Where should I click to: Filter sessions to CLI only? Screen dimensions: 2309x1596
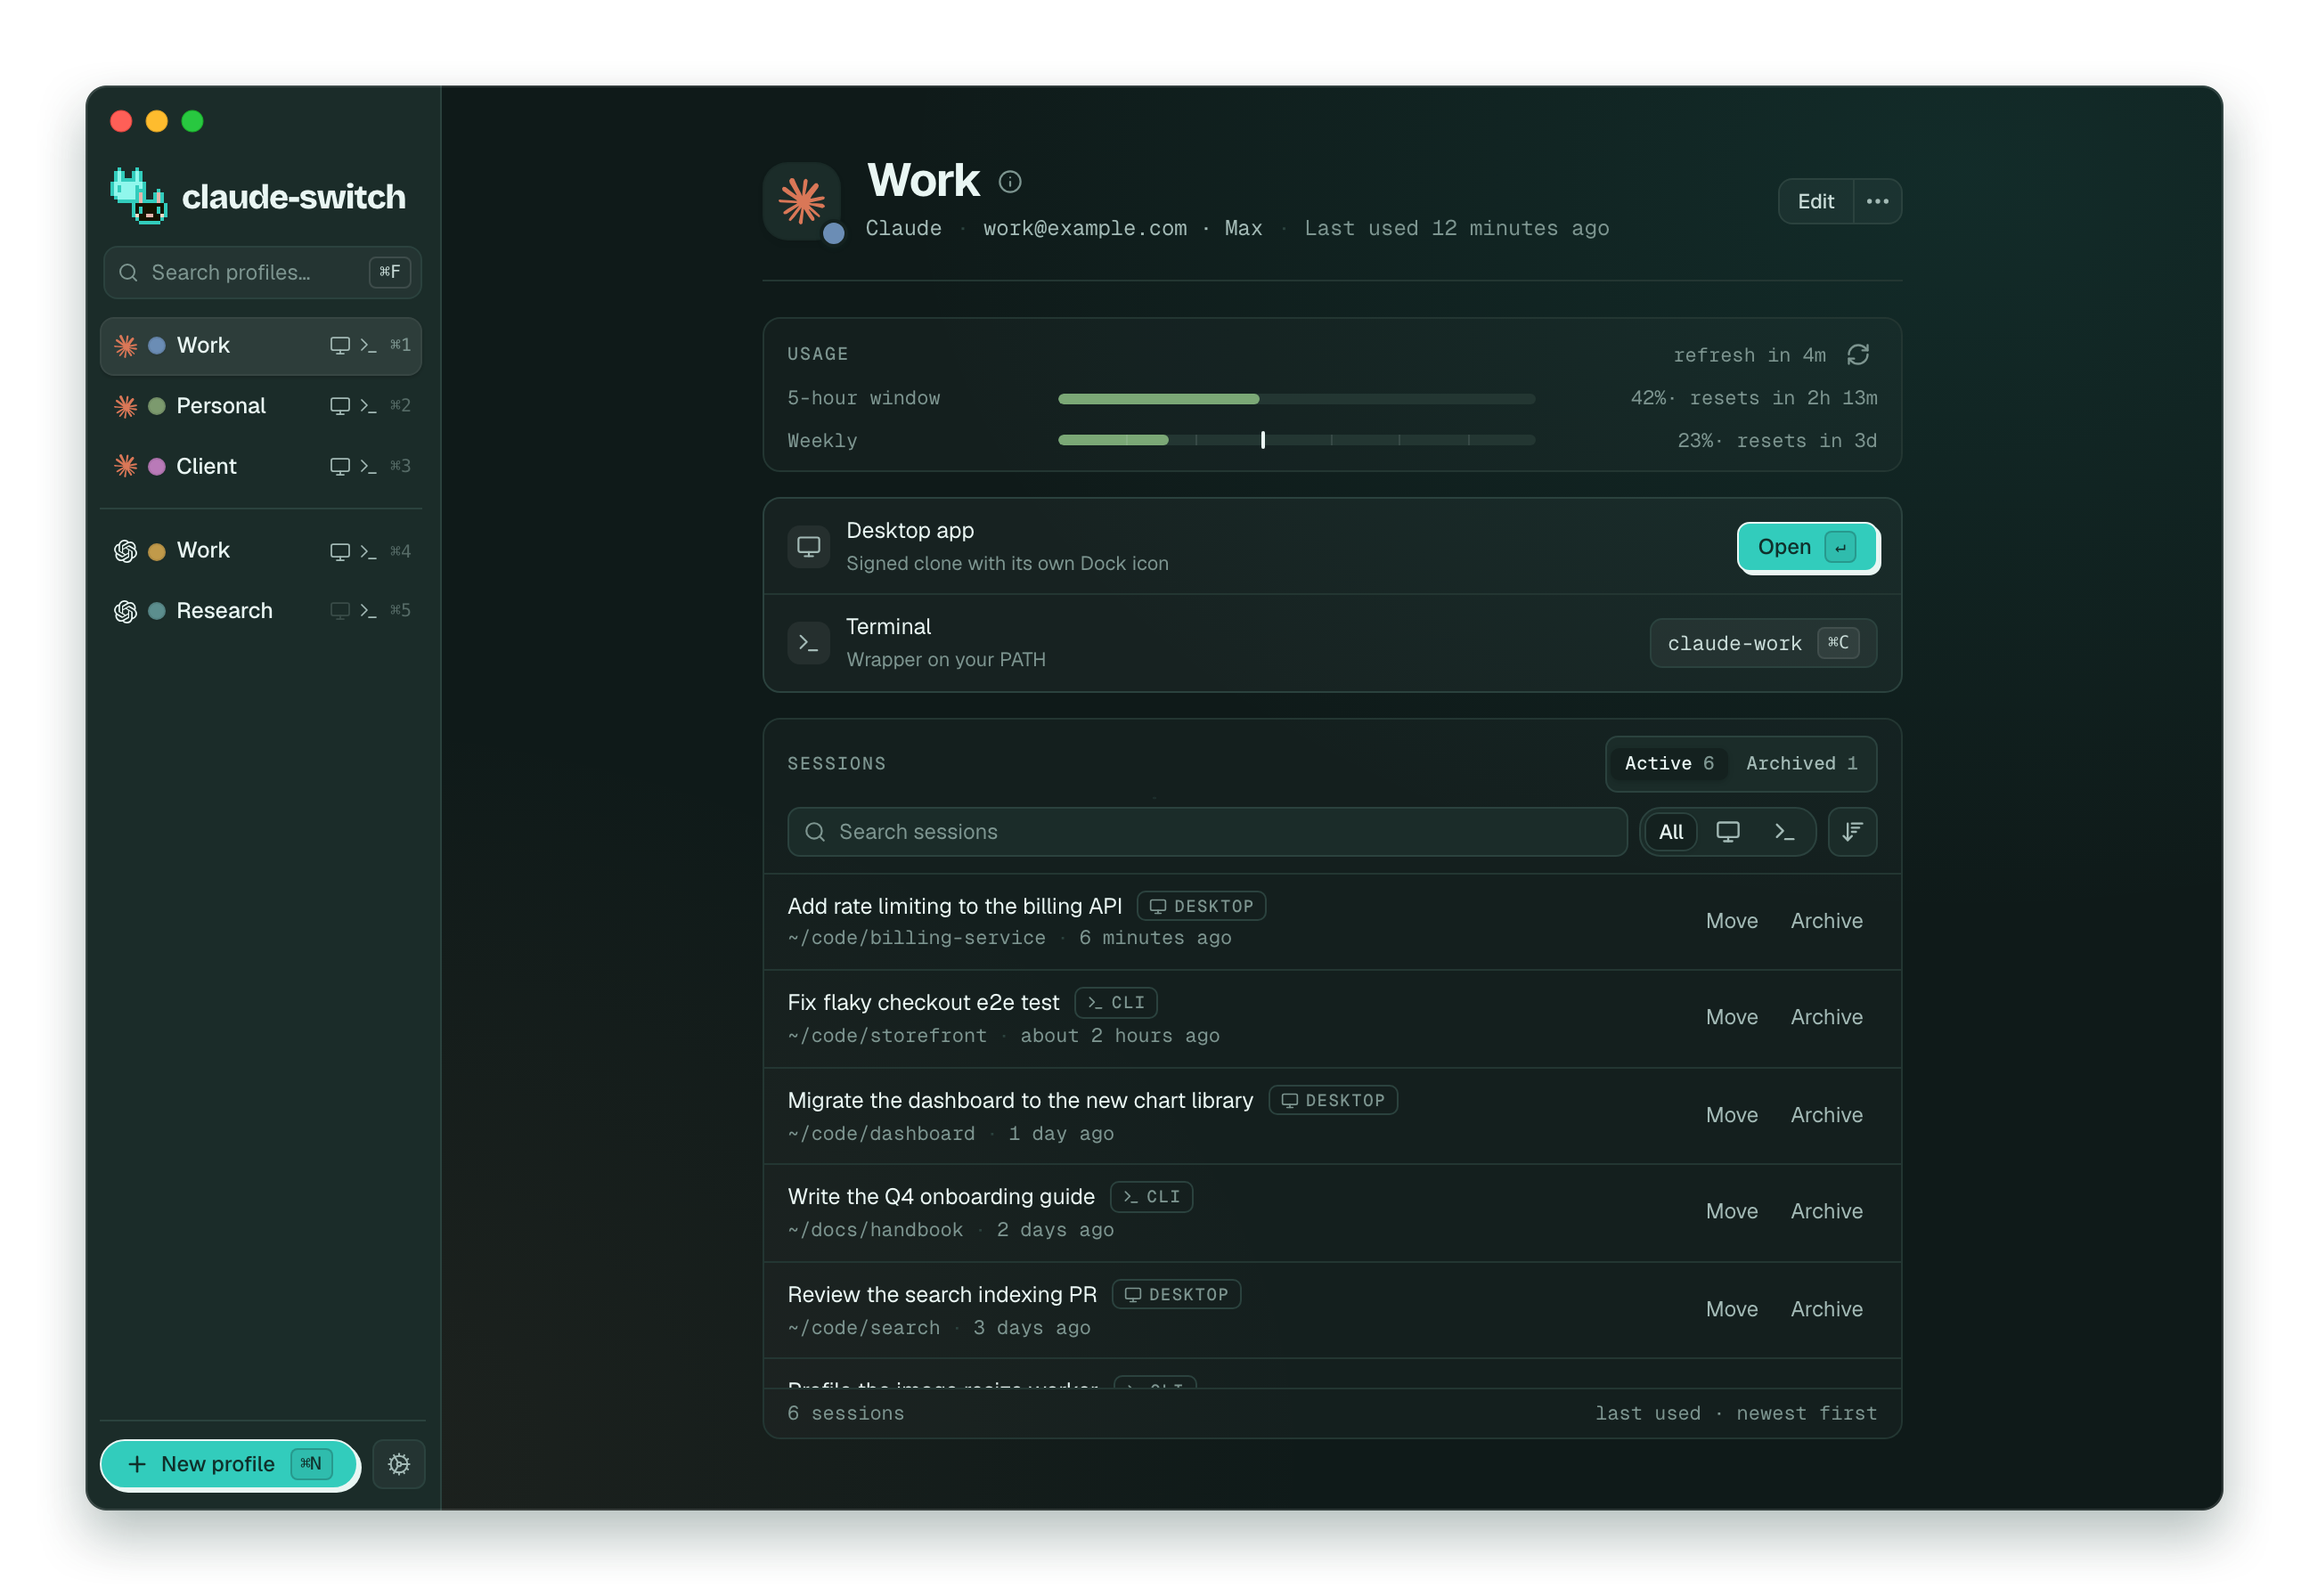[1784, 832]
